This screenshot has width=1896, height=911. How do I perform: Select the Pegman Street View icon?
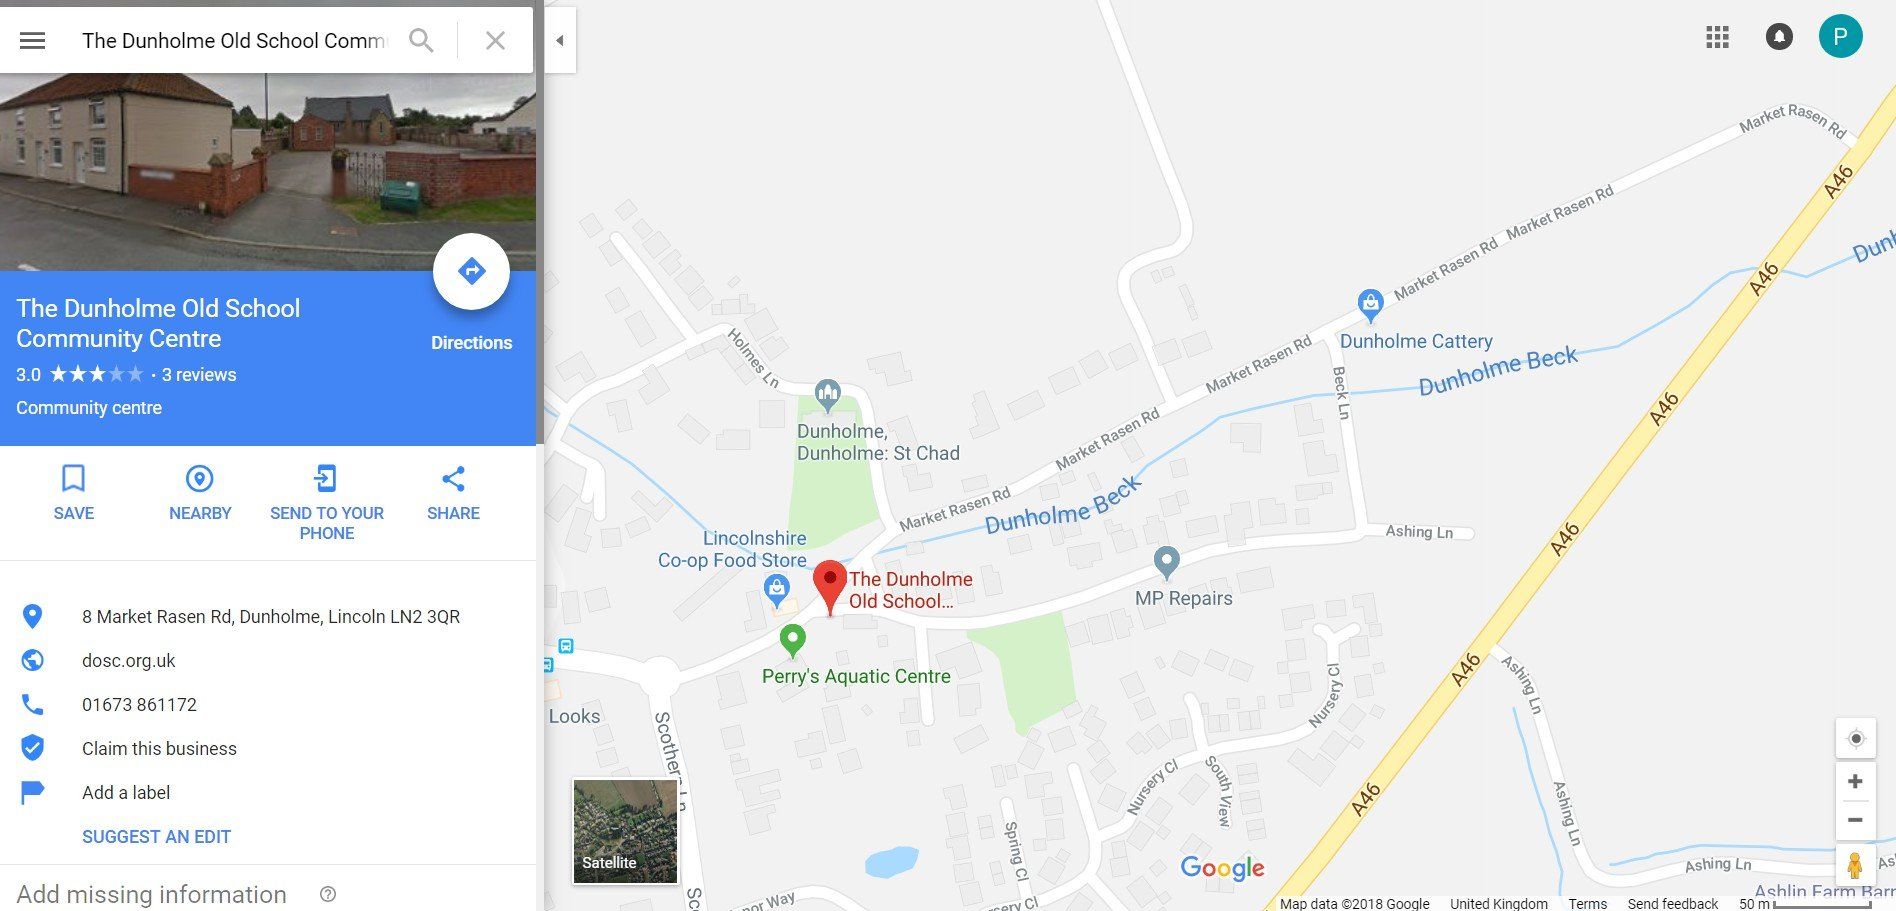click(x=1855, y=865)
